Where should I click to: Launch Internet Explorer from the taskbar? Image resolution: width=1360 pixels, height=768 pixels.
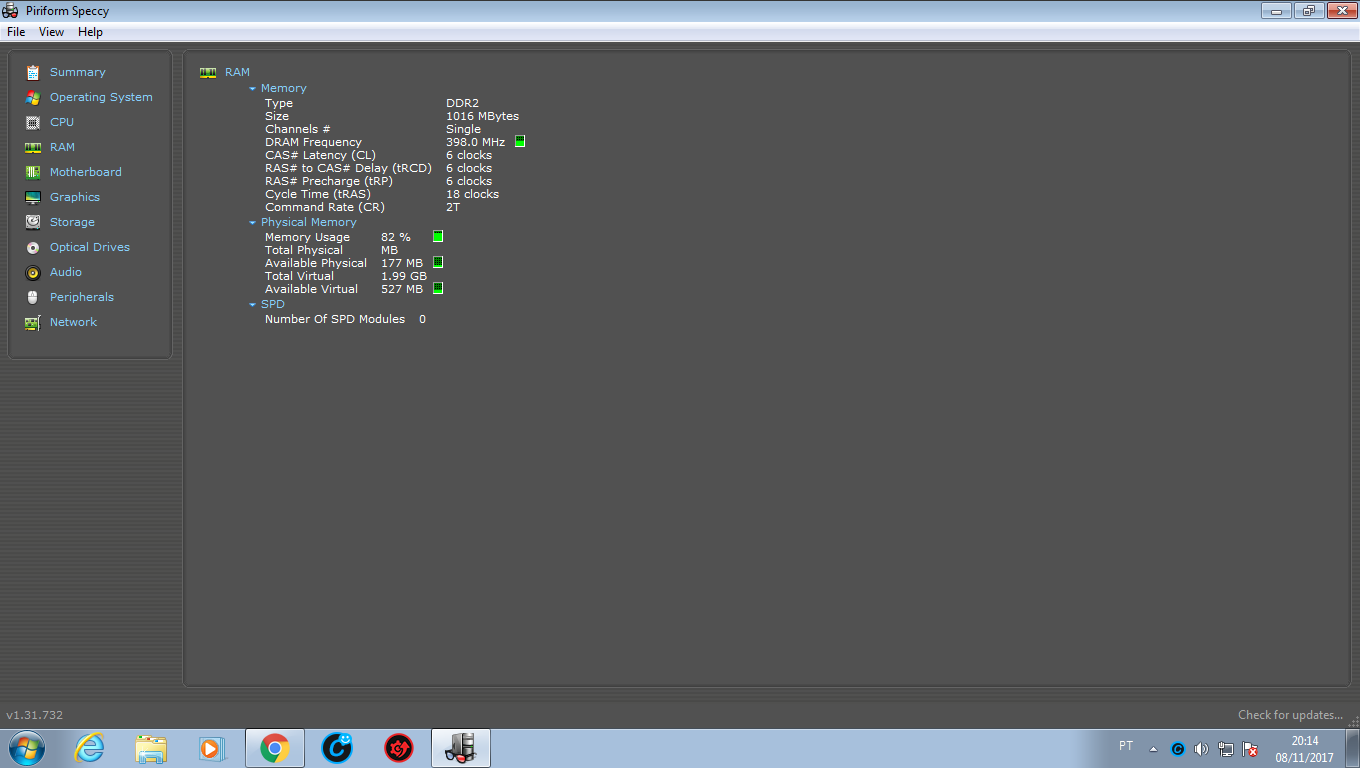pos(90,747)
